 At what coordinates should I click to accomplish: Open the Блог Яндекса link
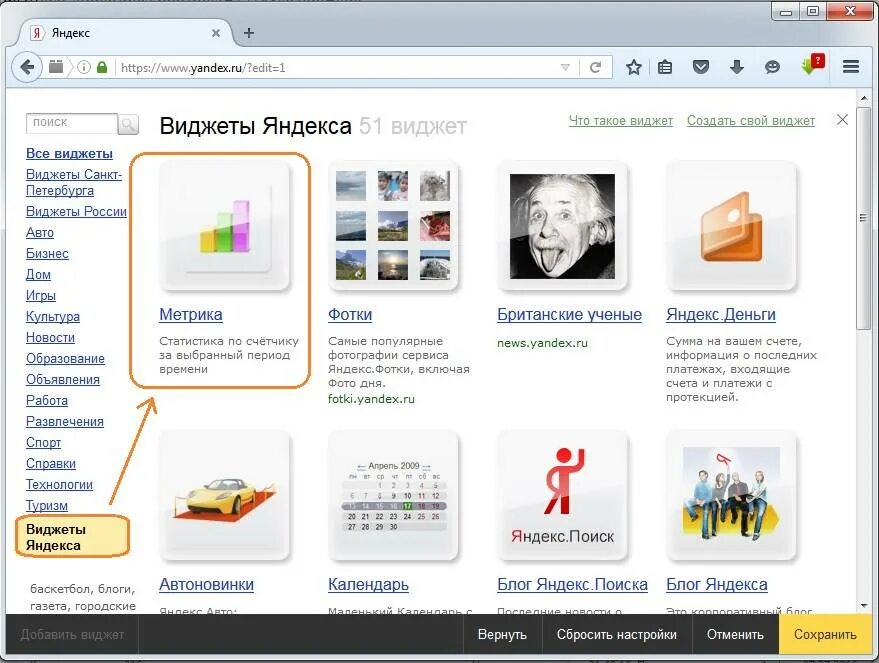[x=716, y=585]
